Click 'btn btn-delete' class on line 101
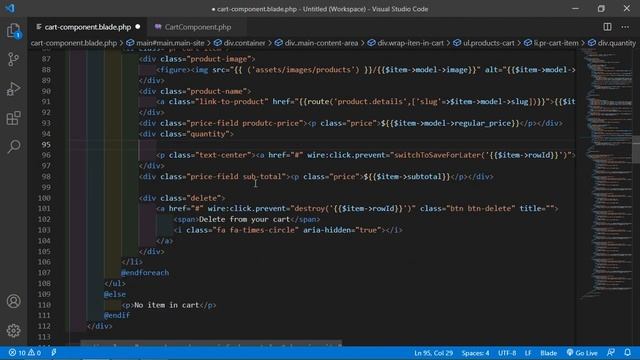Screen dimensions: 640x360 click(x=480, y=209)
